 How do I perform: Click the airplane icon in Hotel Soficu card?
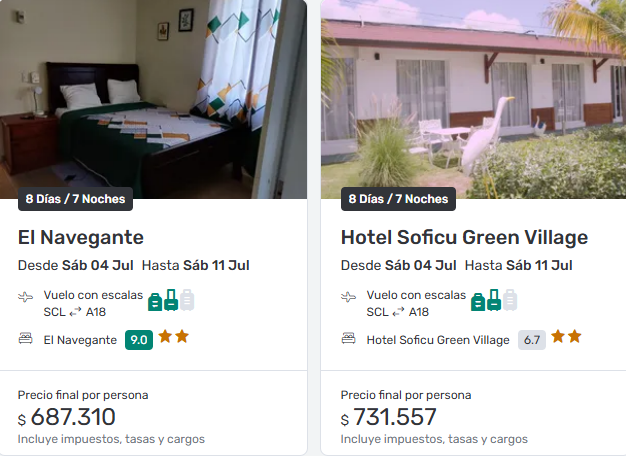349,297
